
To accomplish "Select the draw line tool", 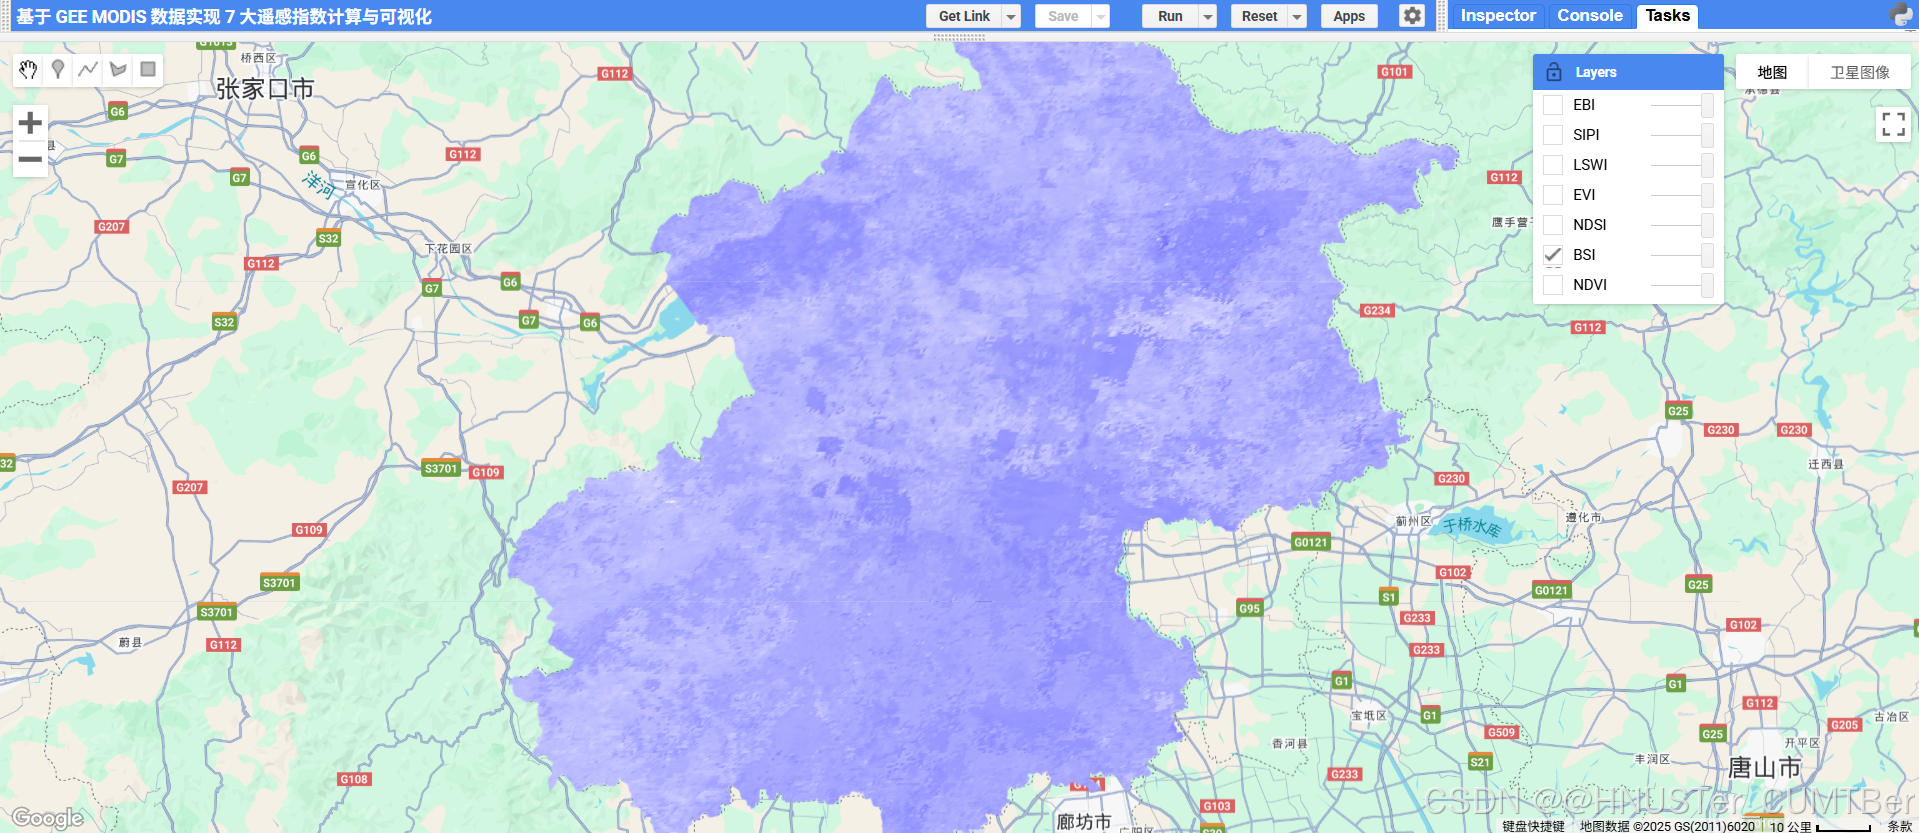I will click(x=88, y=69).
